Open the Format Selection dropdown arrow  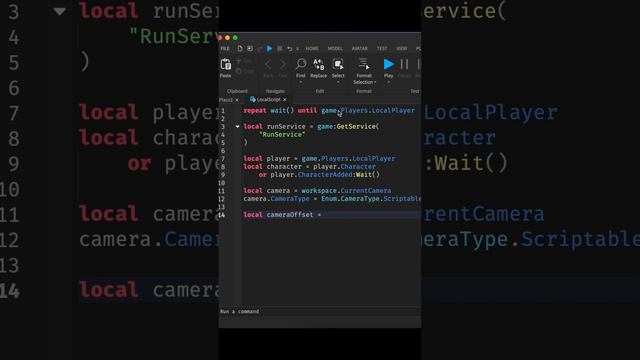point(375,82)
